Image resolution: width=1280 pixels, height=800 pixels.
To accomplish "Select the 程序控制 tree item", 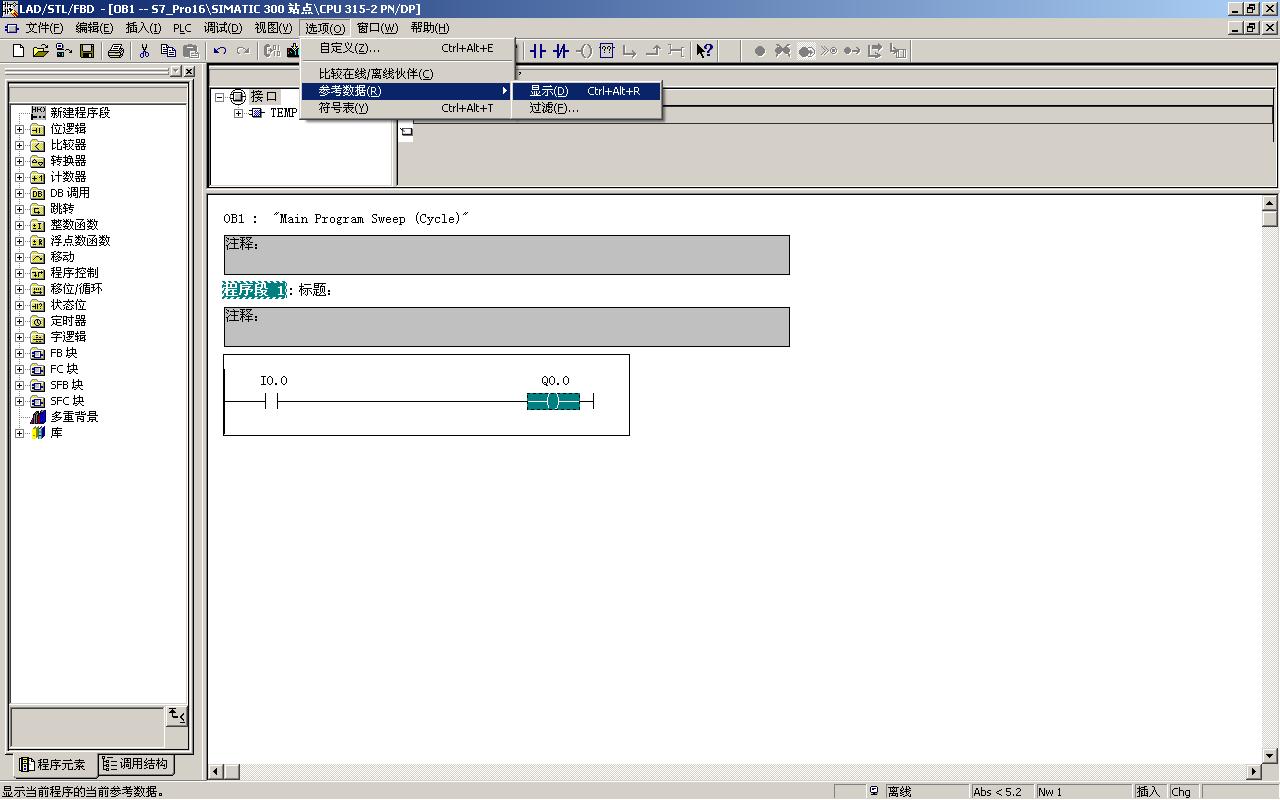I will click(x=74, y=273).
